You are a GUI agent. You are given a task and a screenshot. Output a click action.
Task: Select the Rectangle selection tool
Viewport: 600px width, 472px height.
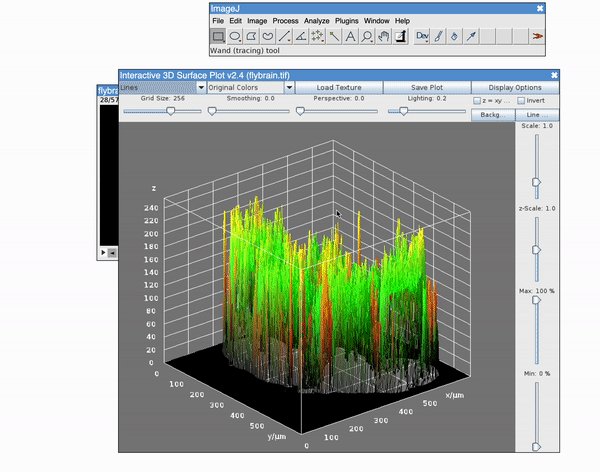[218, 36]
